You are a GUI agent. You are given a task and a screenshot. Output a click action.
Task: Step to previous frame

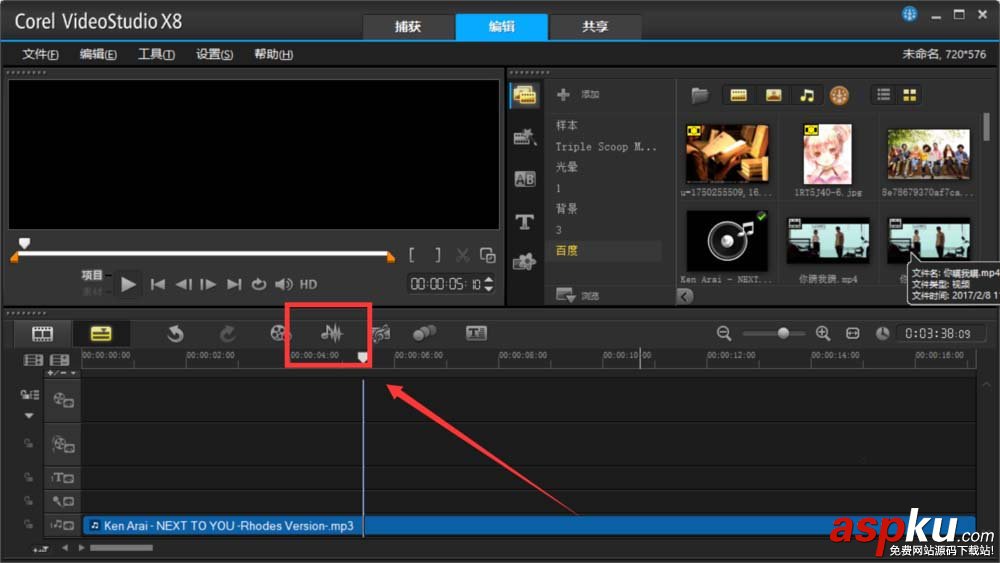184,284
